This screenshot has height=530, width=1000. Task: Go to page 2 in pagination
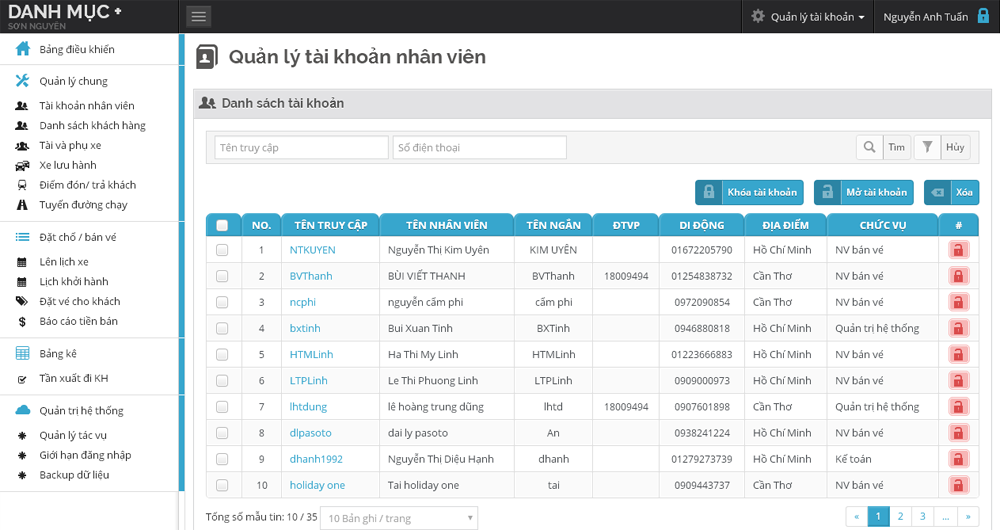pos(900,516)
